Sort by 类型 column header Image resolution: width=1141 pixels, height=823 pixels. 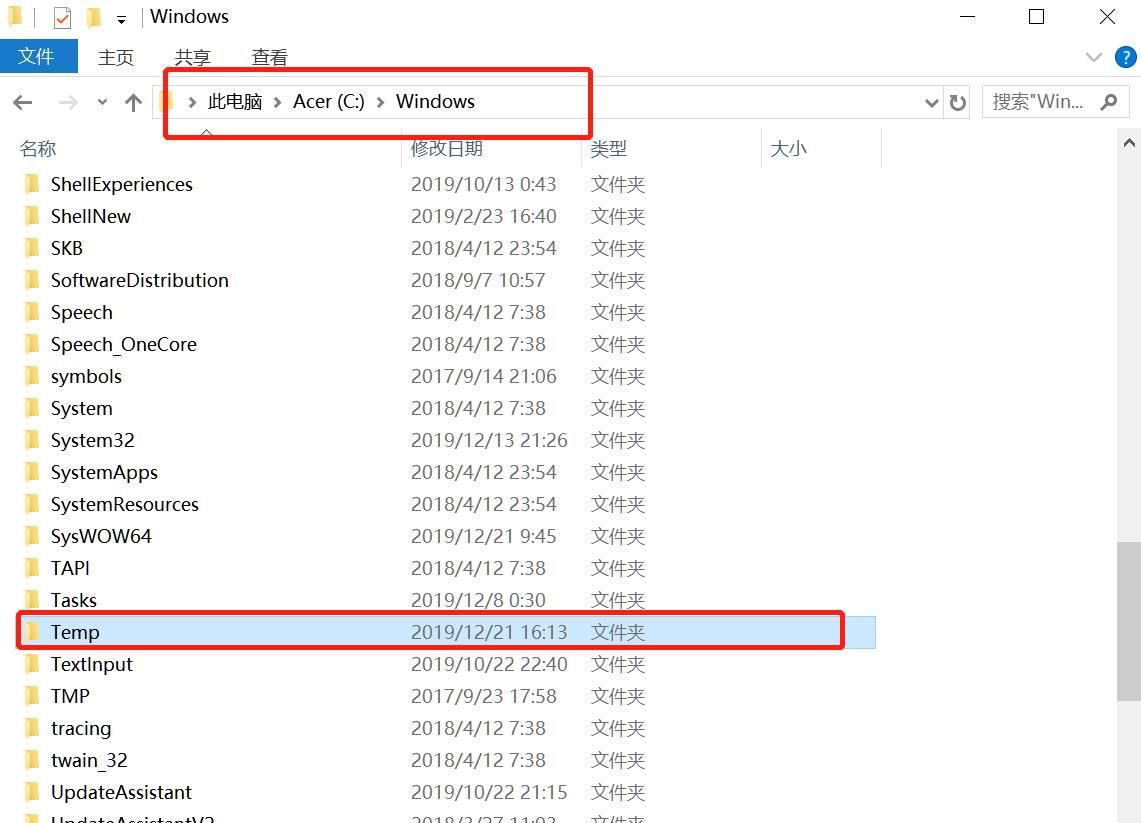tap(608, 148)
